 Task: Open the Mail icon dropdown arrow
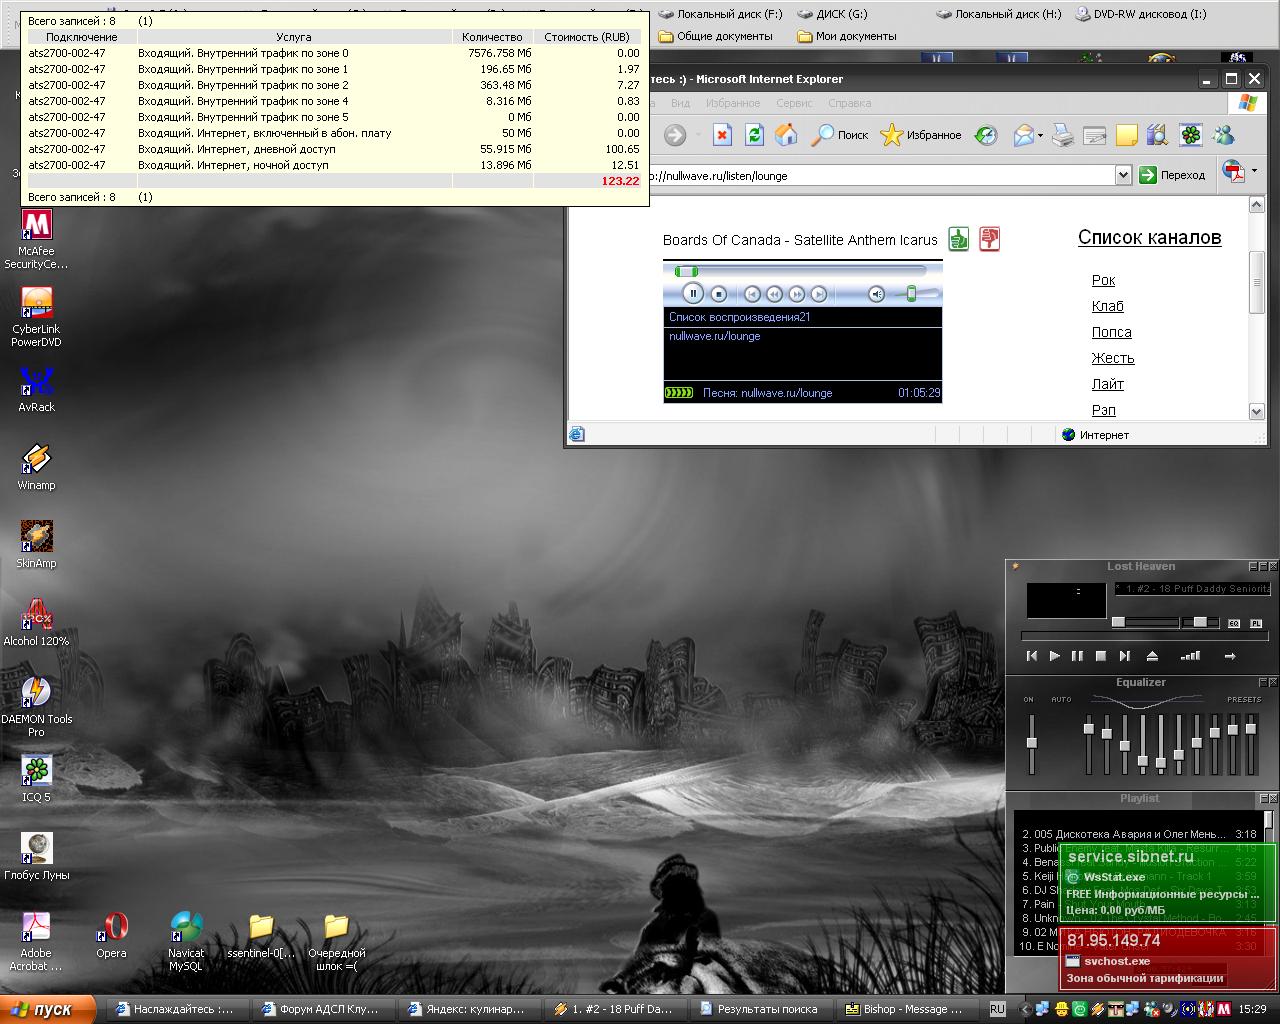1040,136
